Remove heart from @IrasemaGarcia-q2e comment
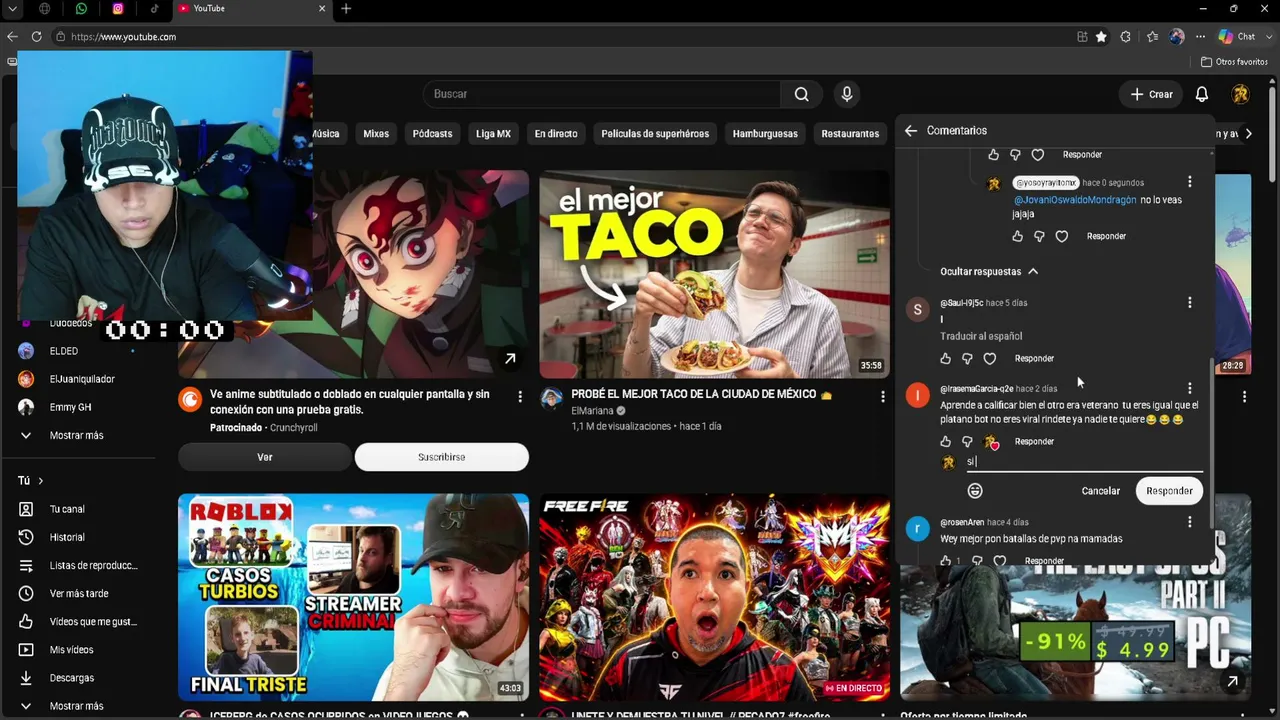The height and width of the screenshot is (720, 1280). pyautogui.click(x=991, y=442)
